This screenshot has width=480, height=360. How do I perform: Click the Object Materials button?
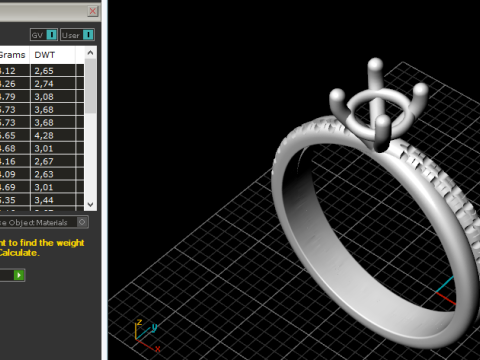pos(44,222)
